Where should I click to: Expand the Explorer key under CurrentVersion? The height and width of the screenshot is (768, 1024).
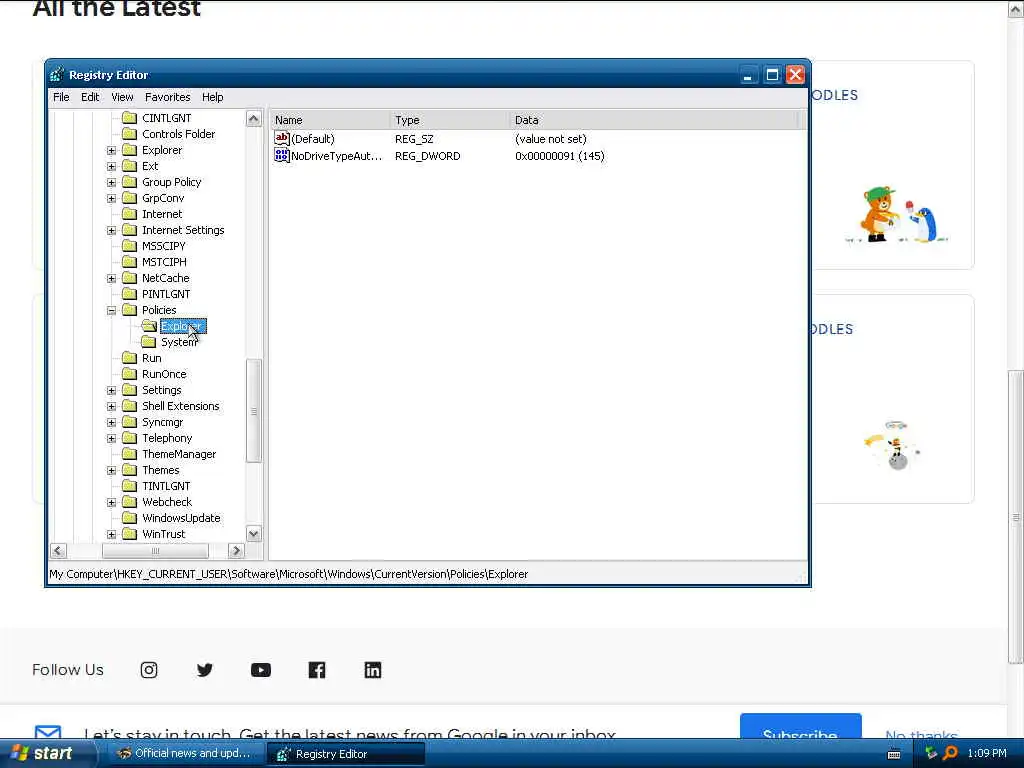pyautogui.click(x=112, y=150)
